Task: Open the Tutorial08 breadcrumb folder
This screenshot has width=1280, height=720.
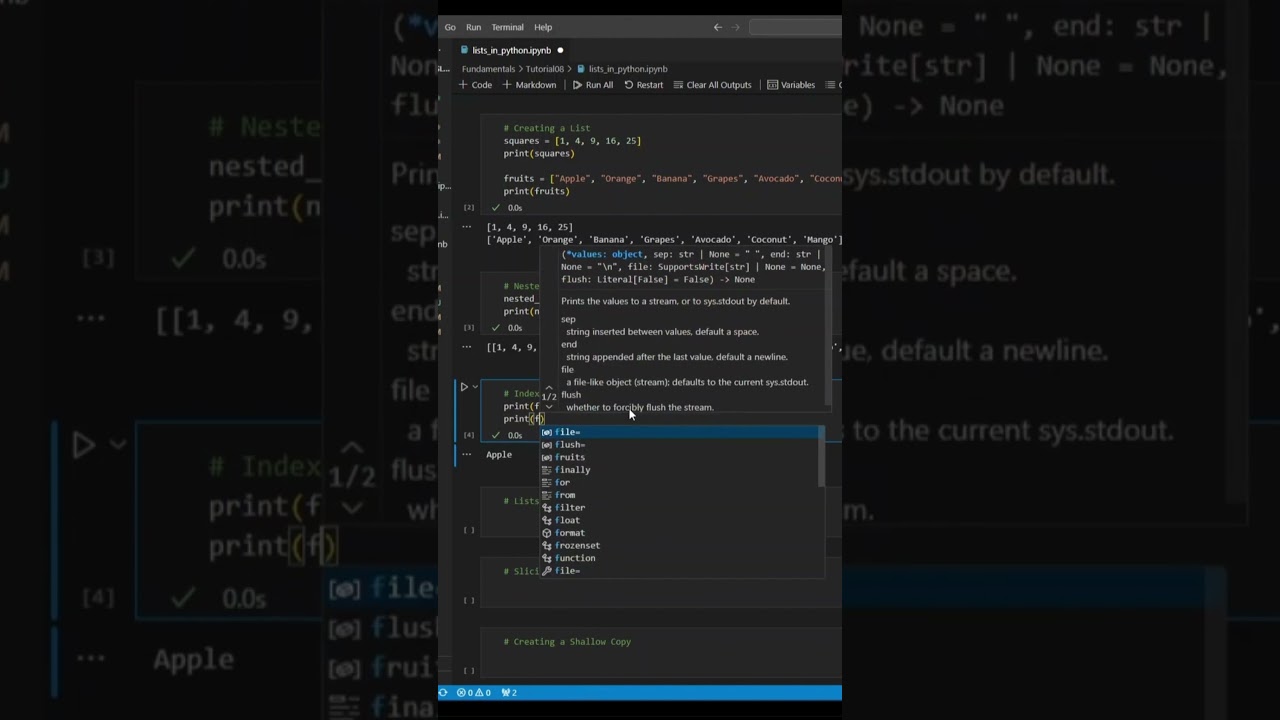Action: click(x=545, y=69)
